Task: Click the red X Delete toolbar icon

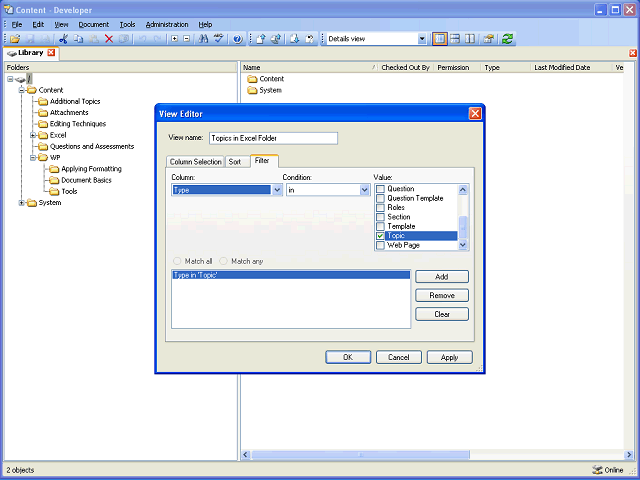Action: [x=109, y=39]
